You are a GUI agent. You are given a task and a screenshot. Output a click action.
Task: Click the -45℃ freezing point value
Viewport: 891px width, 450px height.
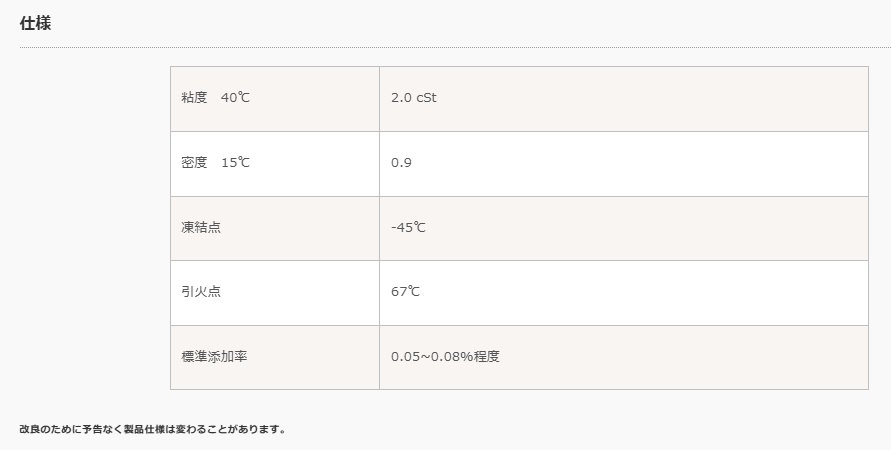click(409, 227)
